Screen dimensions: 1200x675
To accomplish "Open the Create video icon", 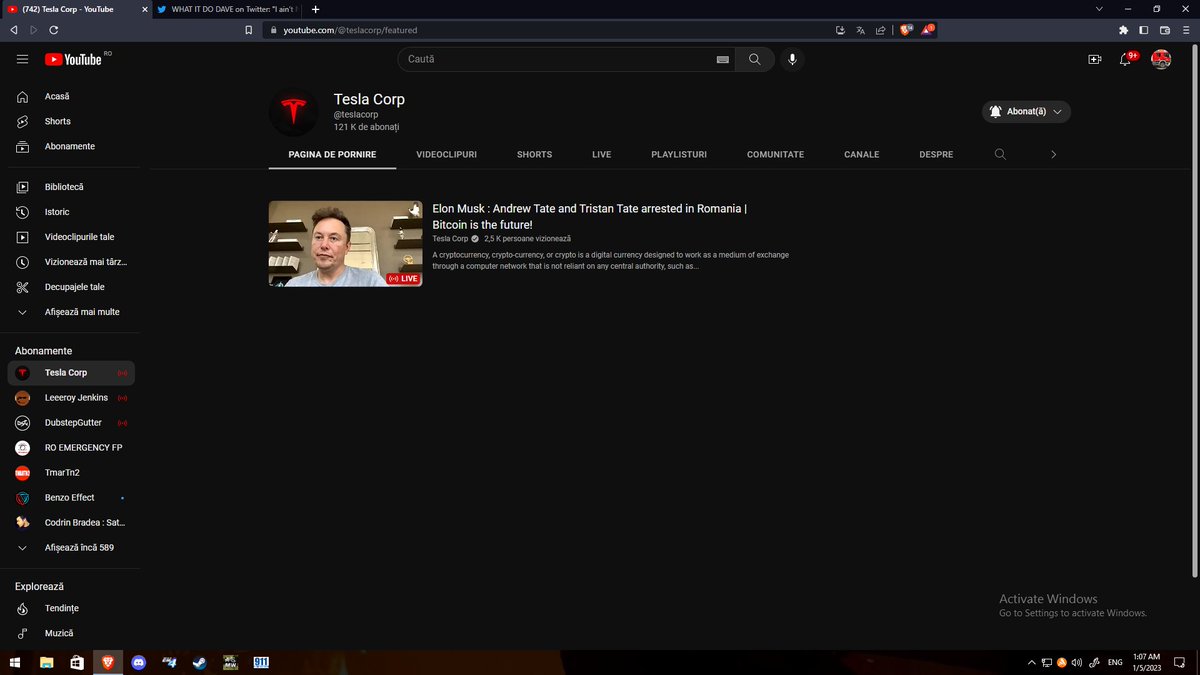I will click(x=1095, y=59).
